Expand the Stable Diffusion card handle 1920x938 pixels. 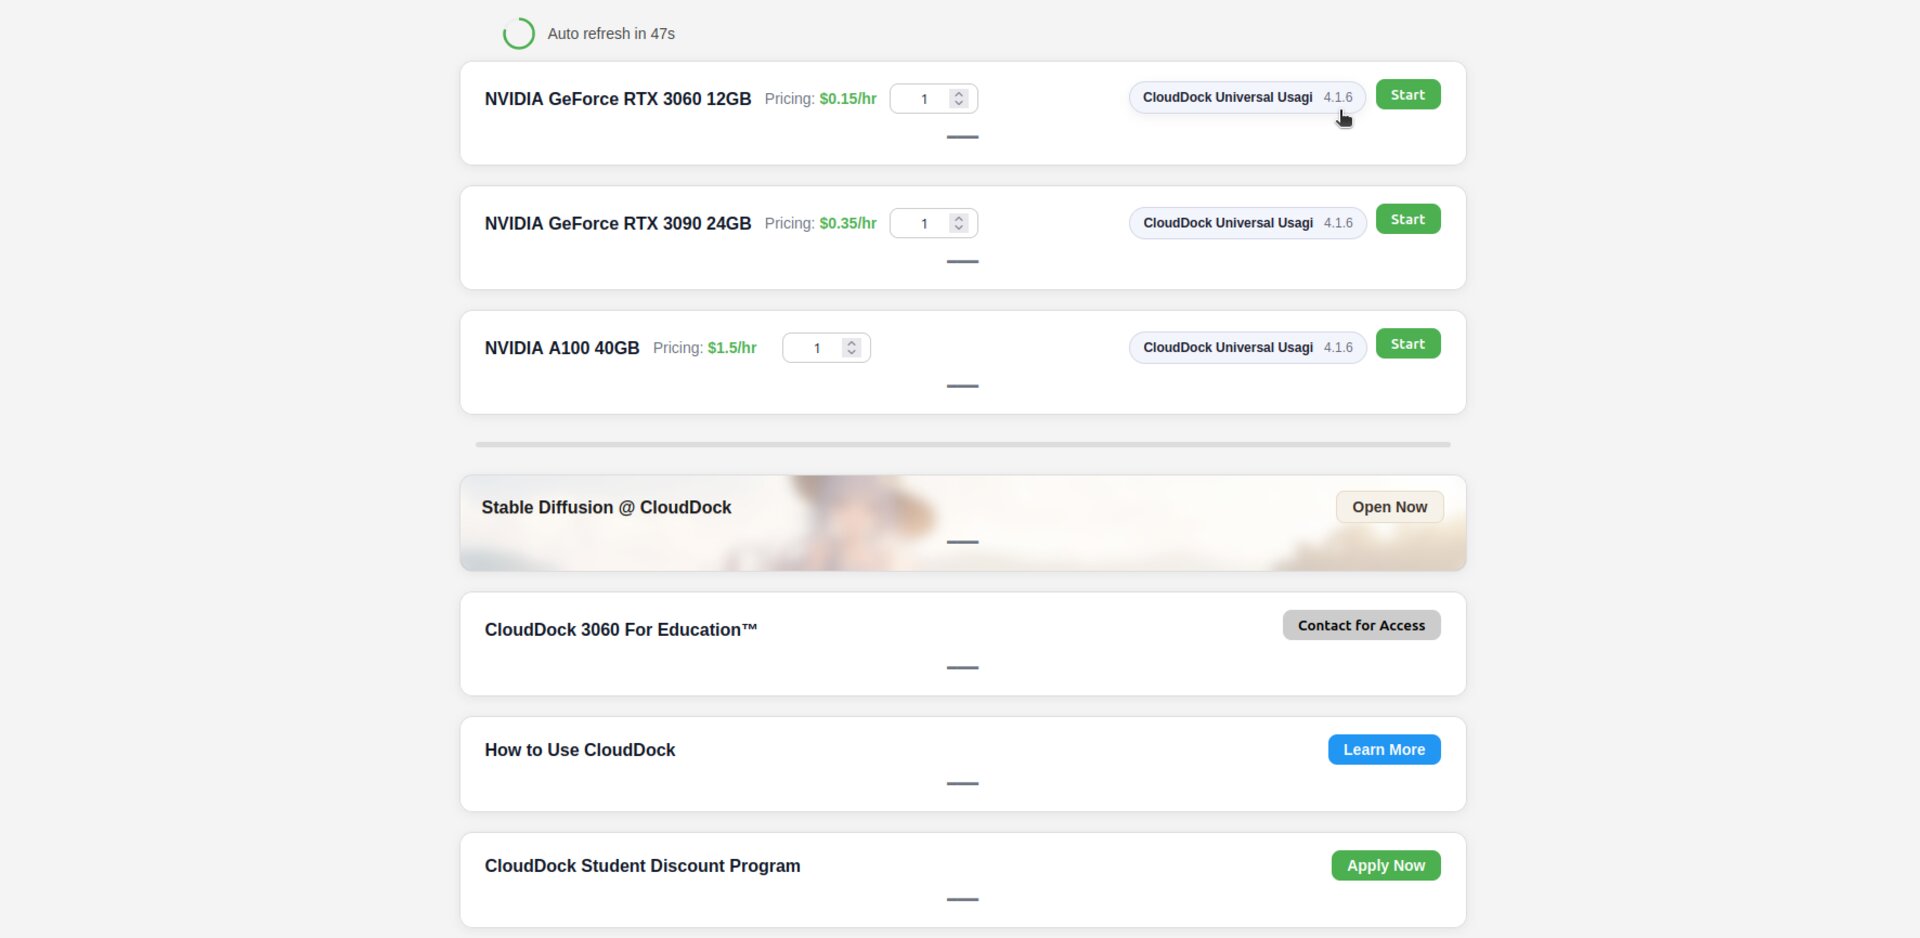pos(962,542)
